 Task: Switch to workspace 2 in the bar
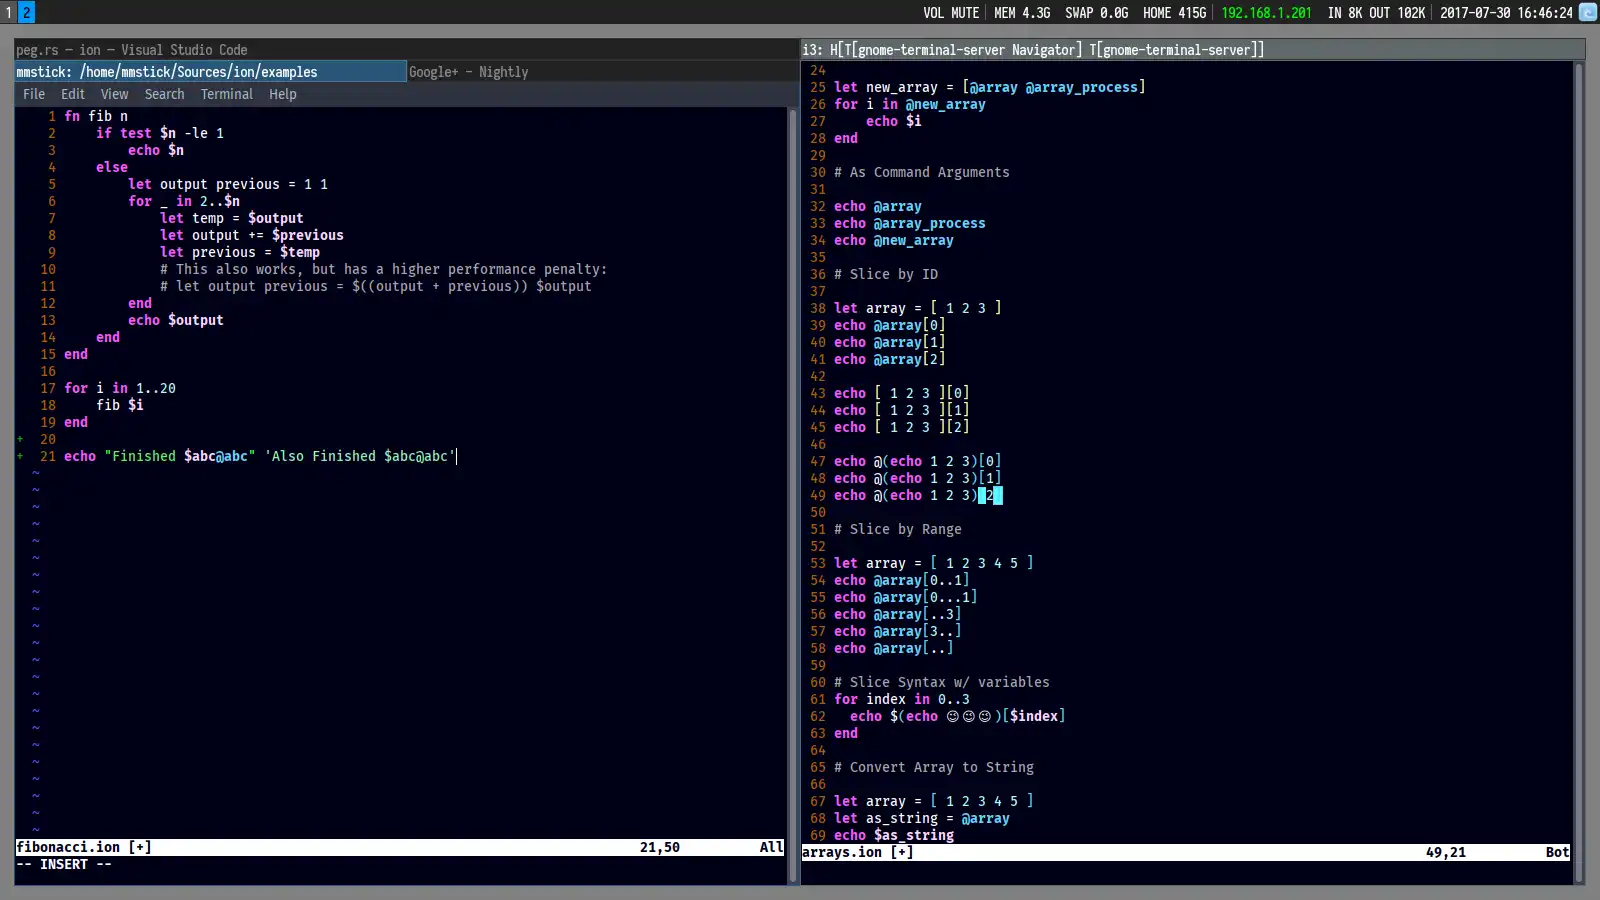pos(27,12)
